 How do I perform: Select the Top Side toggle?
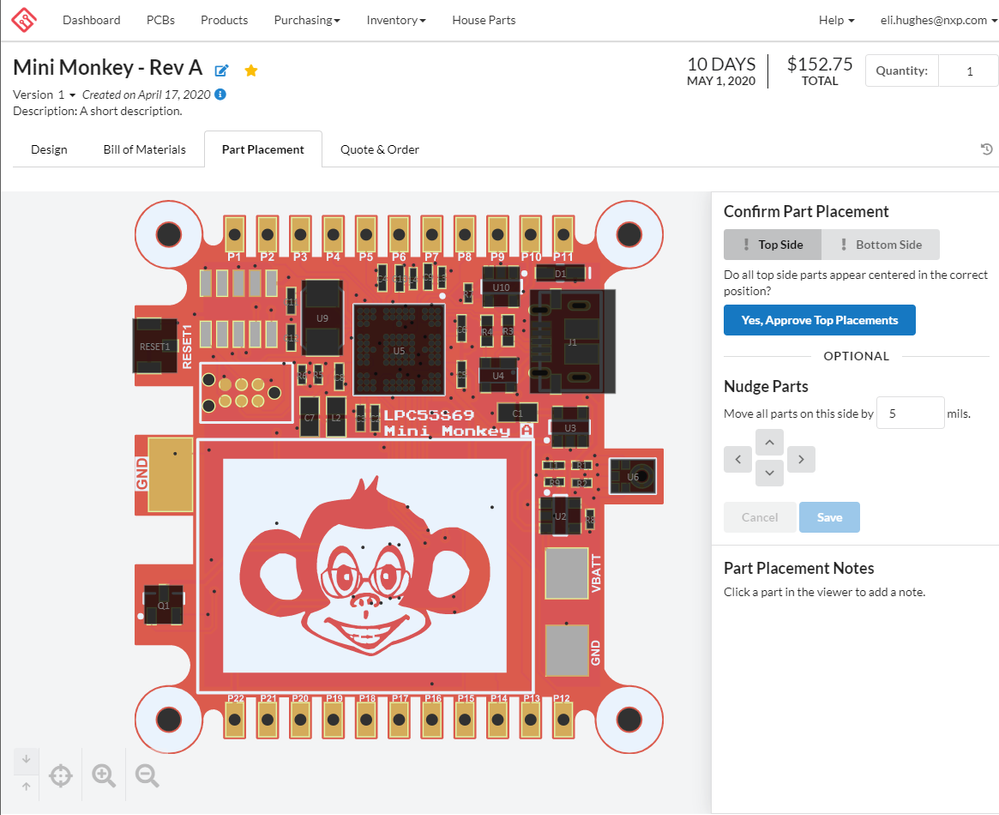pos(772,245)
